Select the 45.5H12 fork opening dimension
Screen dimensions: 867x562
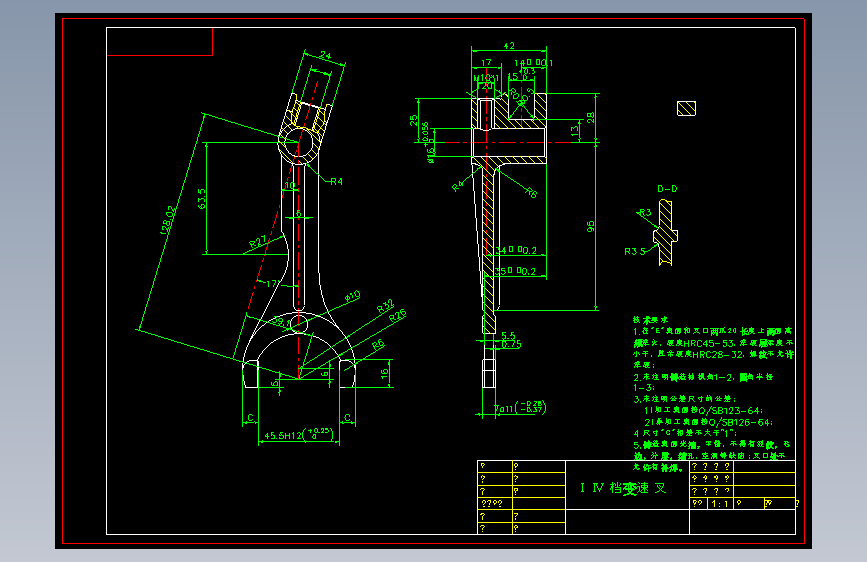click(299, 434)
